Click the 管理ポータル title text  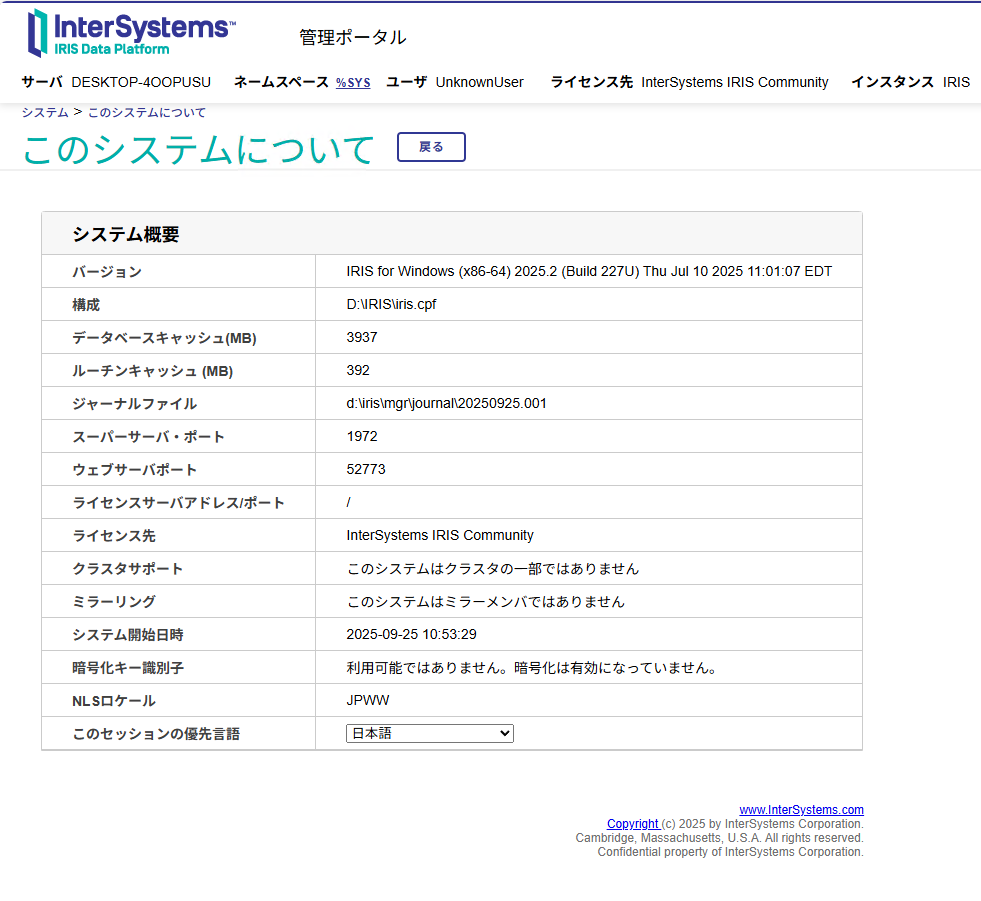(x=352, y=37)
